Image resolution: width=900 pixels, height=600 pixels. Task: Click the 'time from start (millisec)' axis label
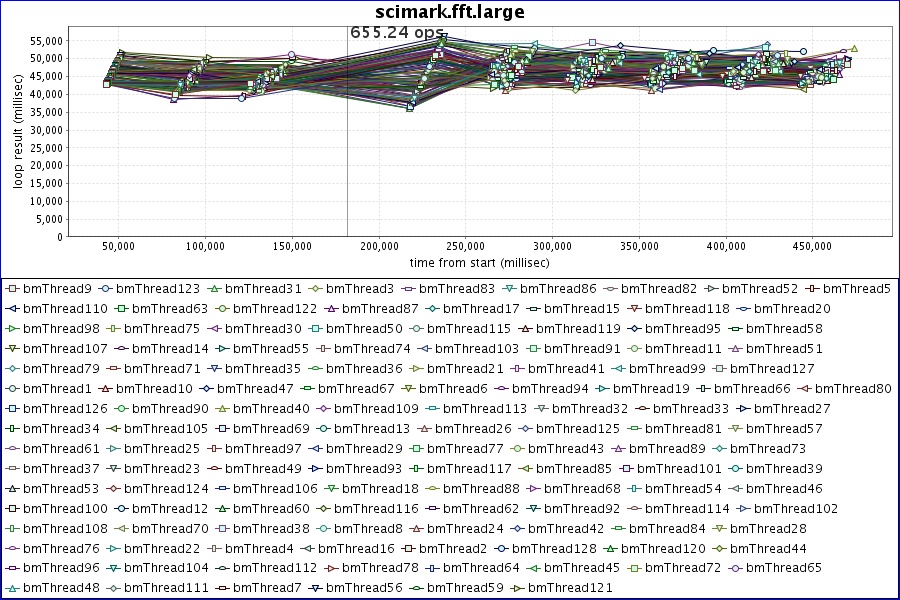click(x=479, y=261)
